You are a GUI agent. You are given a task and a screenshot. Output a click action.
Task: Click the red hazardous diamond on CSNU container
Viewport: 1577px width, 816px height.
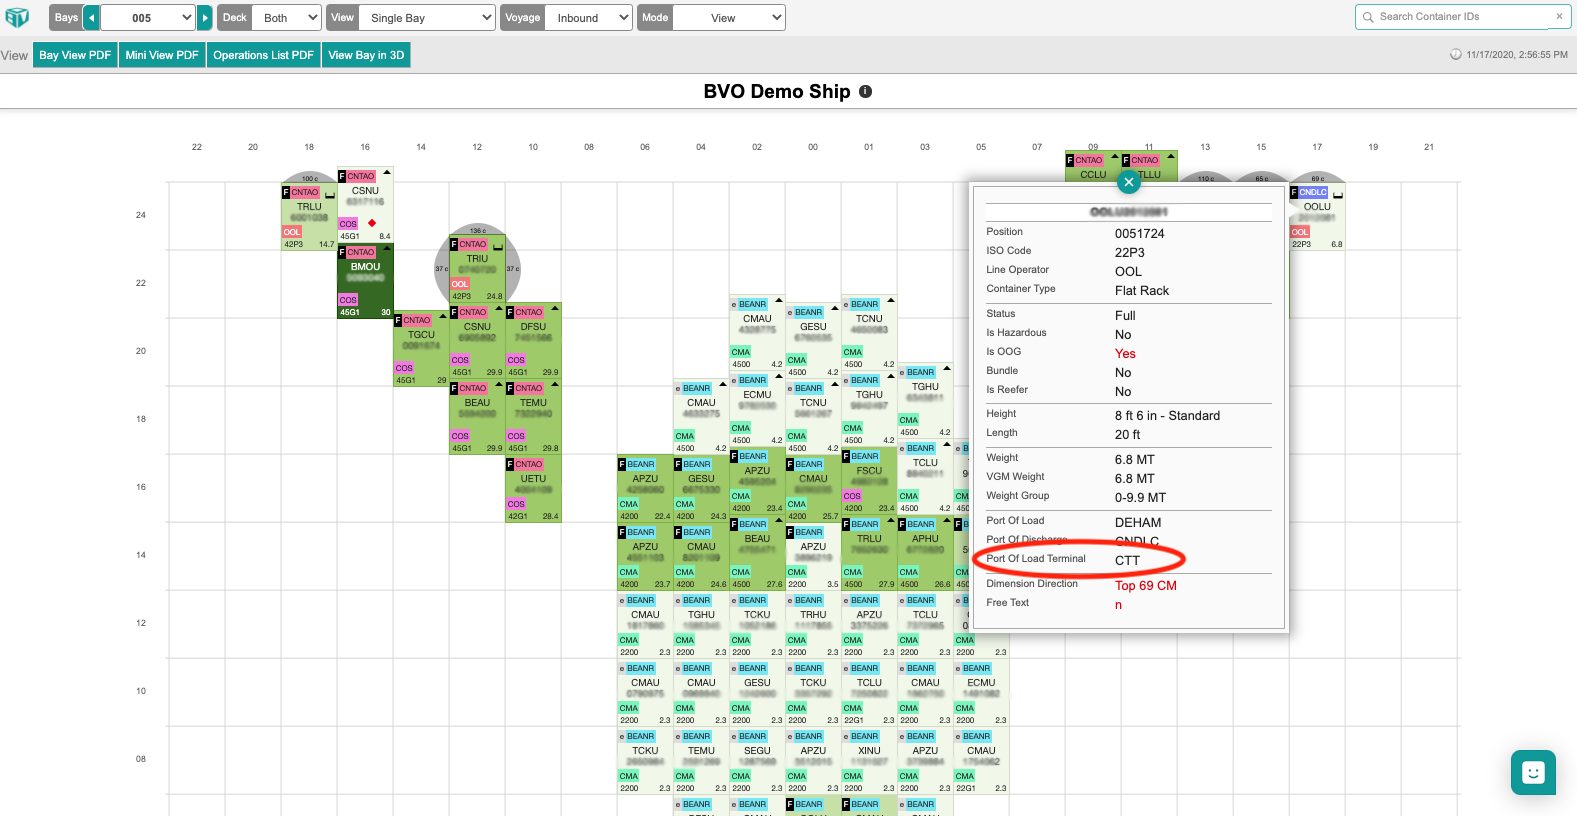coord(372,223)
